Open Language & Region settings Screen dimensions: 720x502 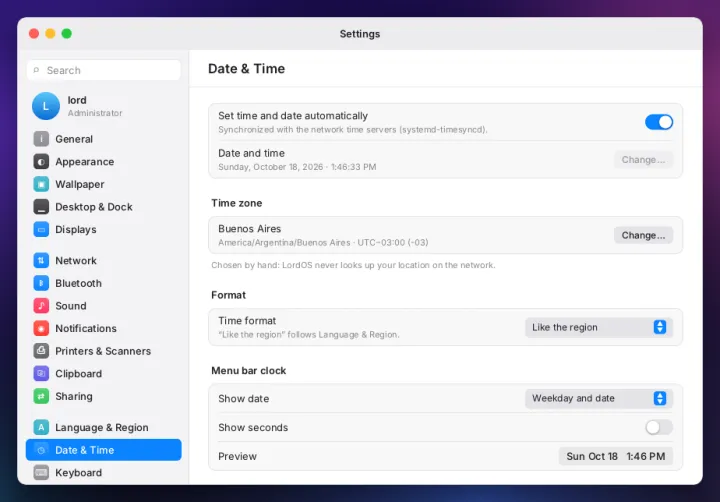click(103, 427)
